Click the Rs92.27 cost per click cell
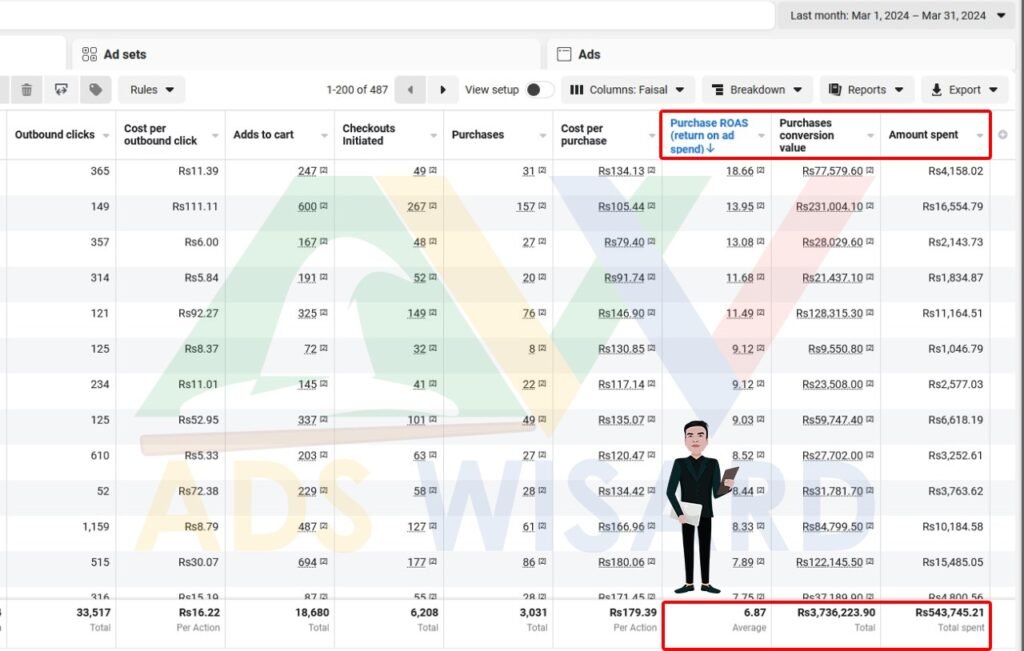Image resolution: width=1024 pixels, height=651 pixels. tap(198, 313)
